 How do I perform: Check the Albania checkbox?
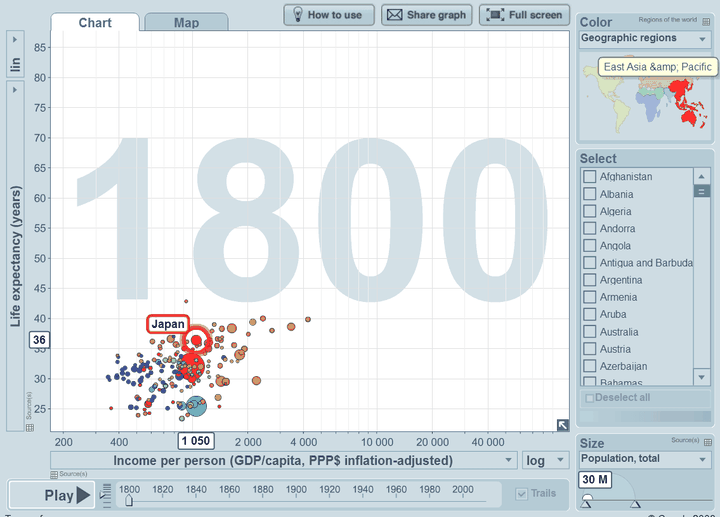tap(590, 194)
